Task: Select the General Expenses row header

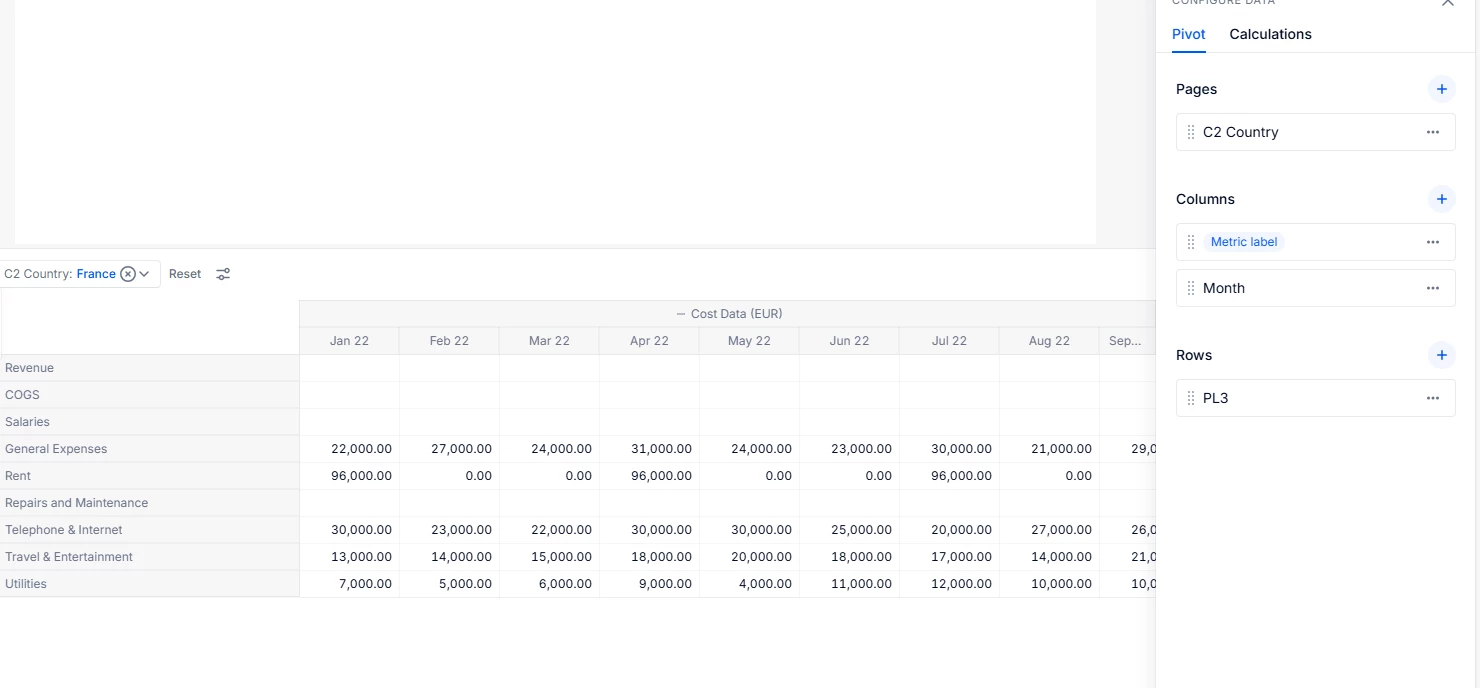Action: click(x=56, y=449)
